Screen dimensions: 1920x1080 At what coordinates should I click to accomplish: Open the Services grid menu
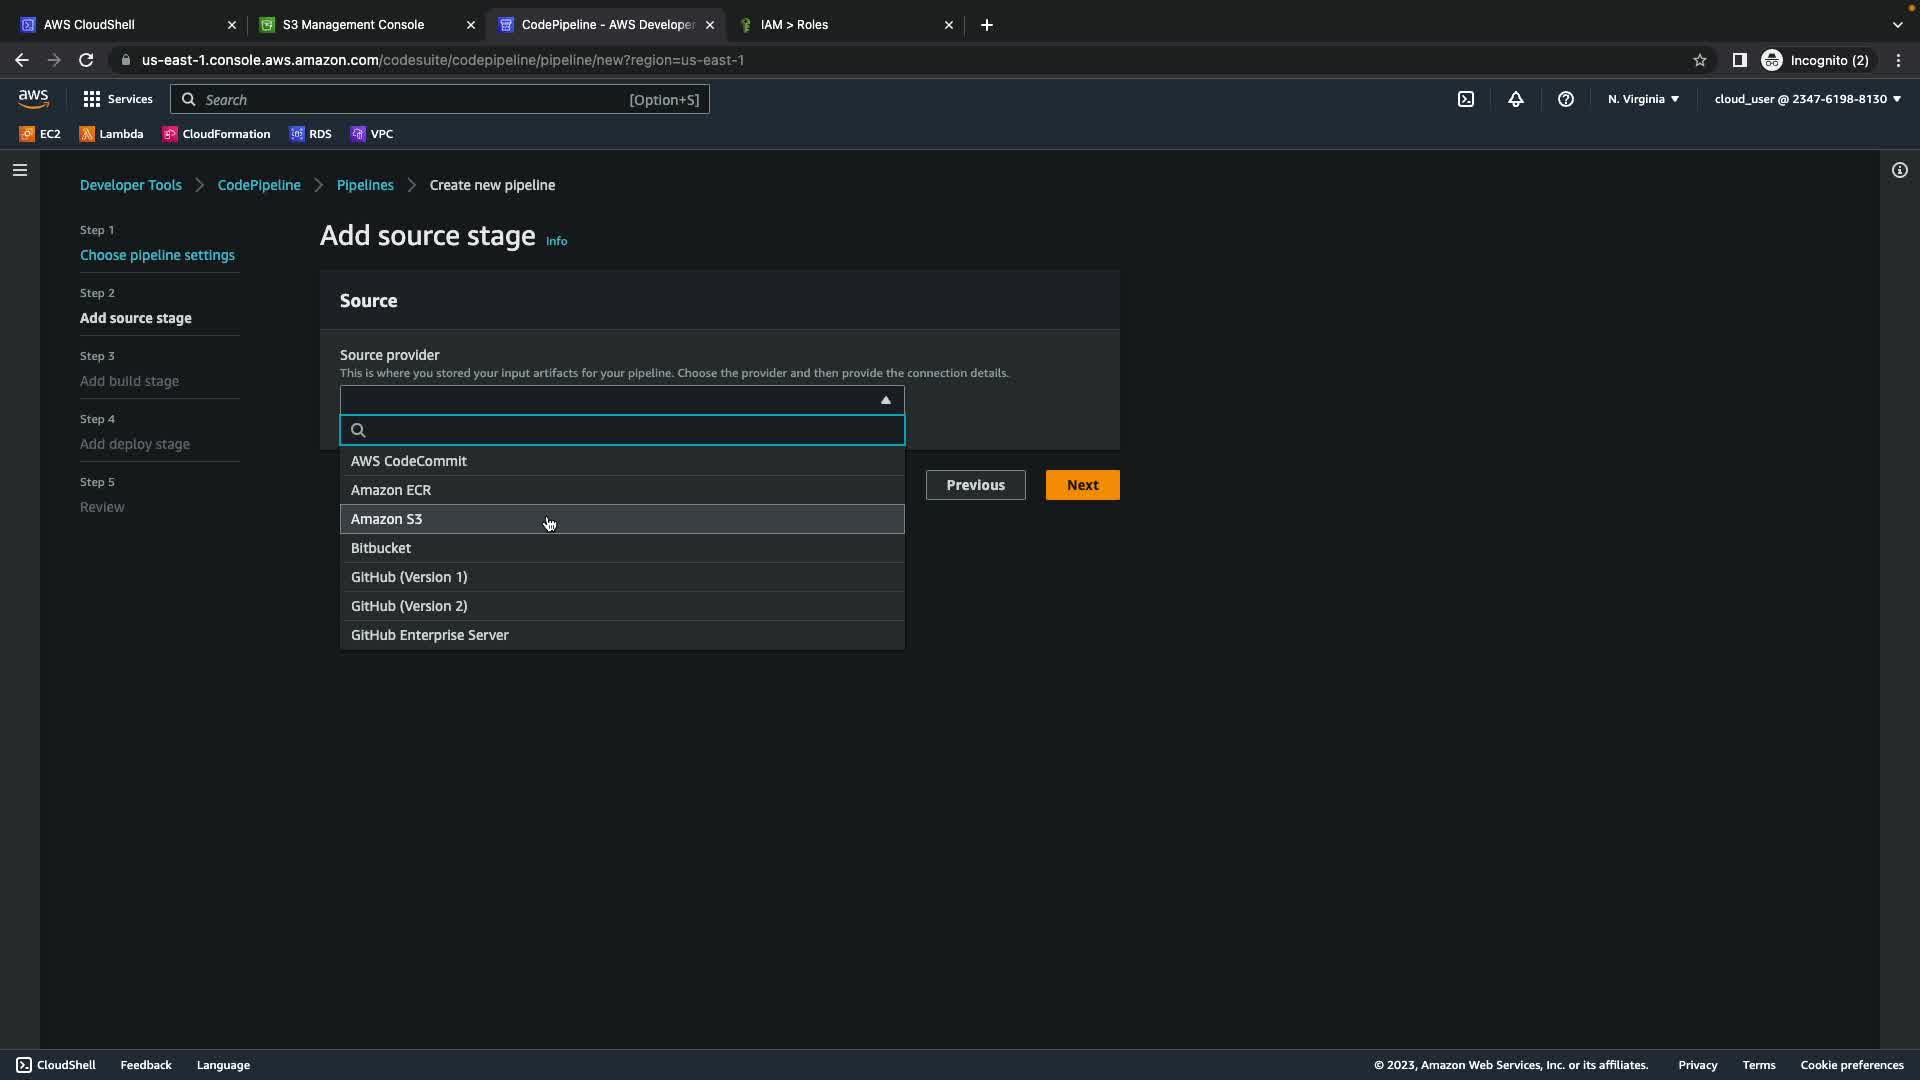[x=117, y=99]
